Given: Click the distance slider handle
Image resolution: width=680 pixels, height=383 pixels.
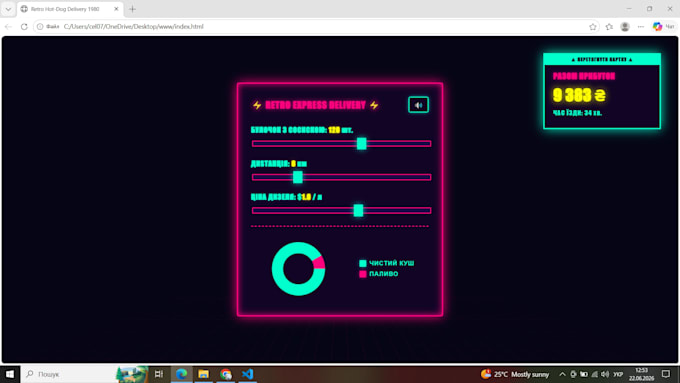Looking at the screenshot, I should [298, 177].
